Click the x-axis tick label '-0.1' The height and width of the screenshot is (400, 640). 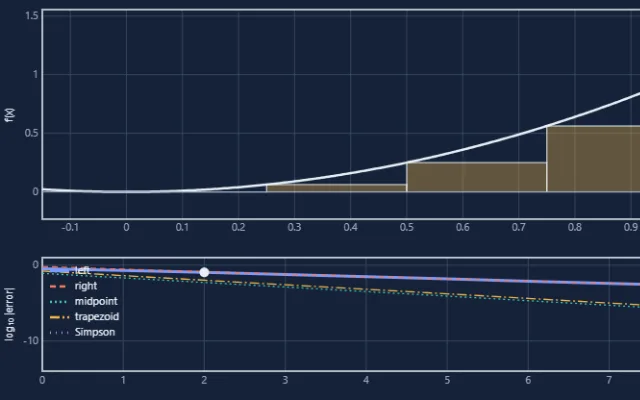pyautogui.click(x=70, y=227)
